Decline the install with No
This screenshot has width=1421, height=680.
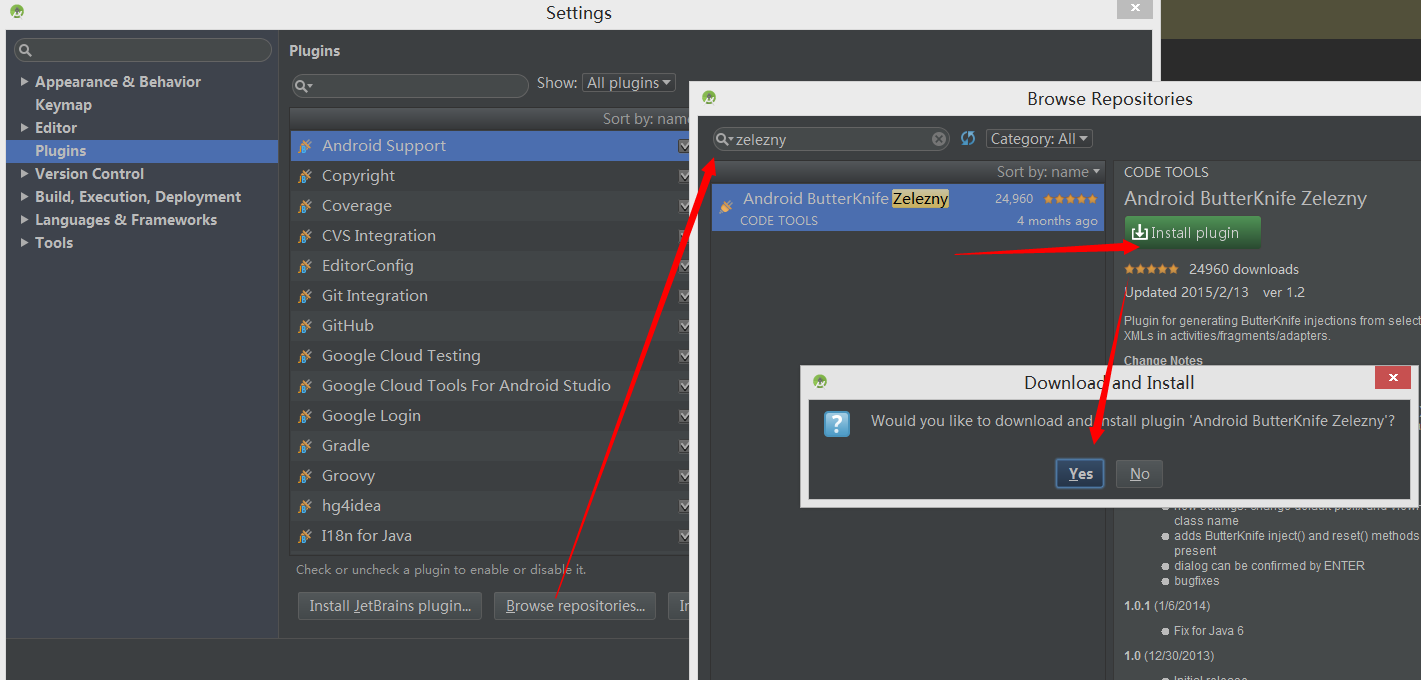(x=1140, y=474)
